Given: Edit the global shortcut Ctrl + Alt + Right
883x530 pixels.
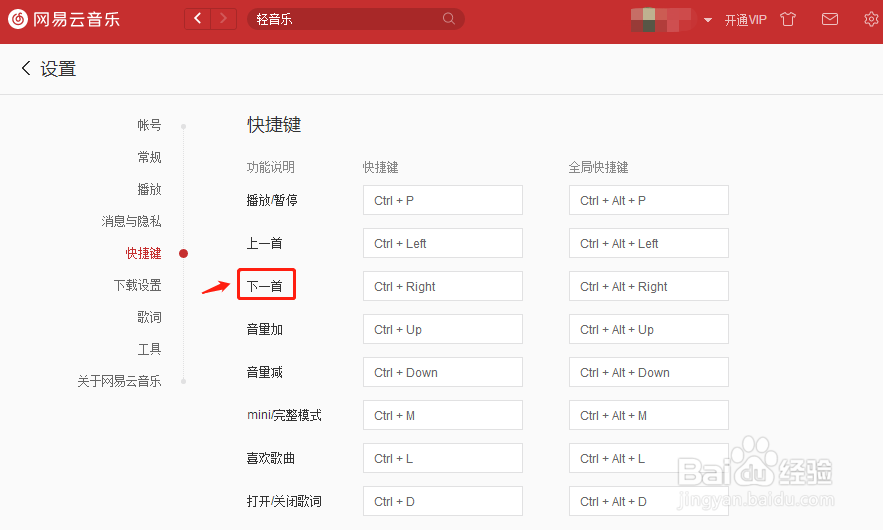Looking at the screenshot, I should pyautogui.click(x=649, y=286).
